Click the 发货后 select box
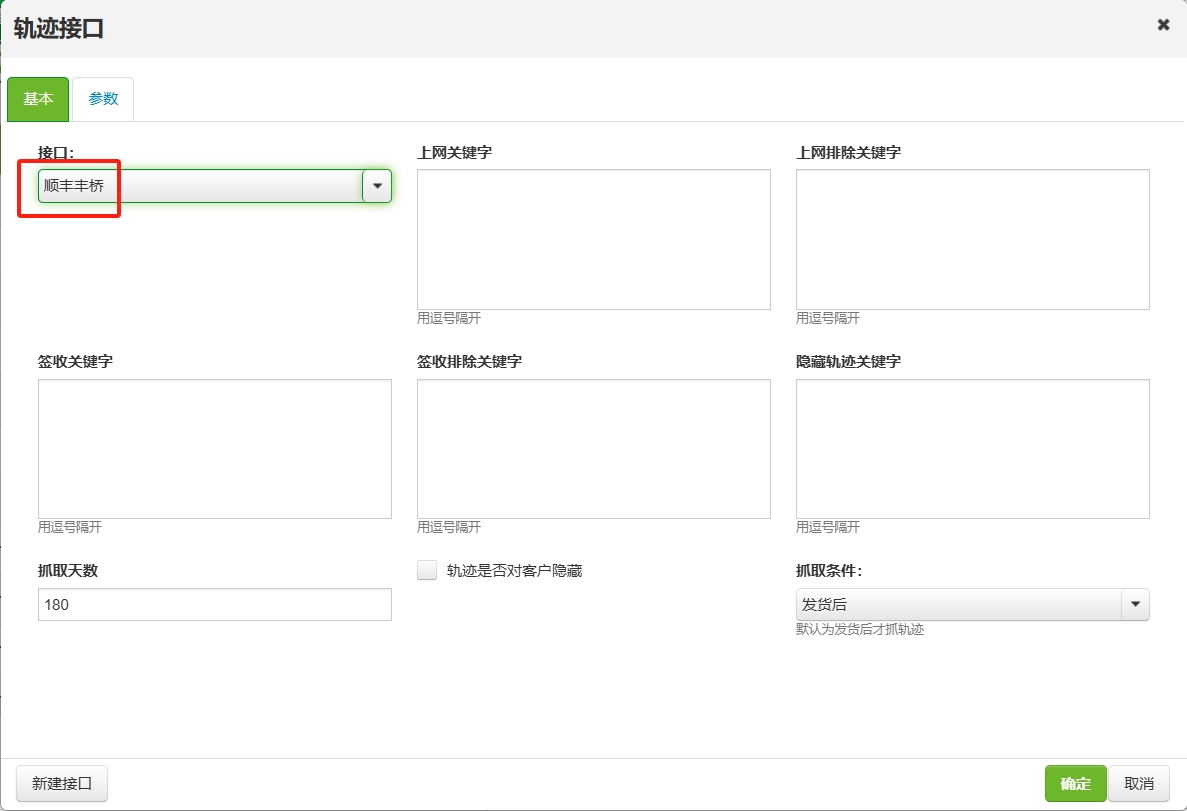The width and height of the screenshot is (1187, 811). (x=973, y=604)
